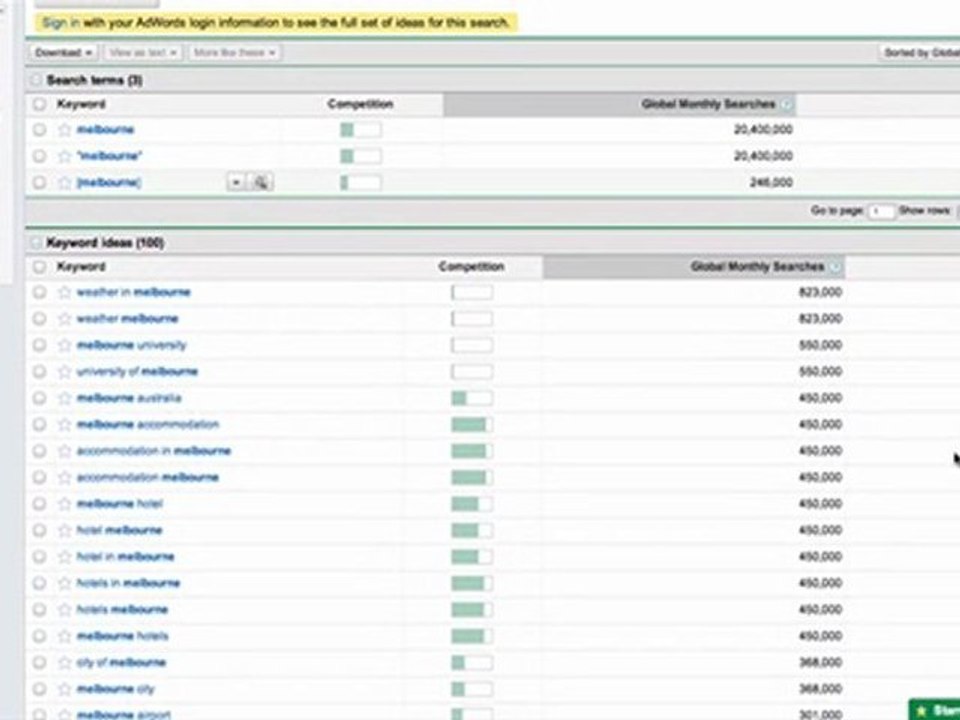Star the 'weather melbourne' keyword
The height and width of the screenshot is (720, 960).
[64, 318]
